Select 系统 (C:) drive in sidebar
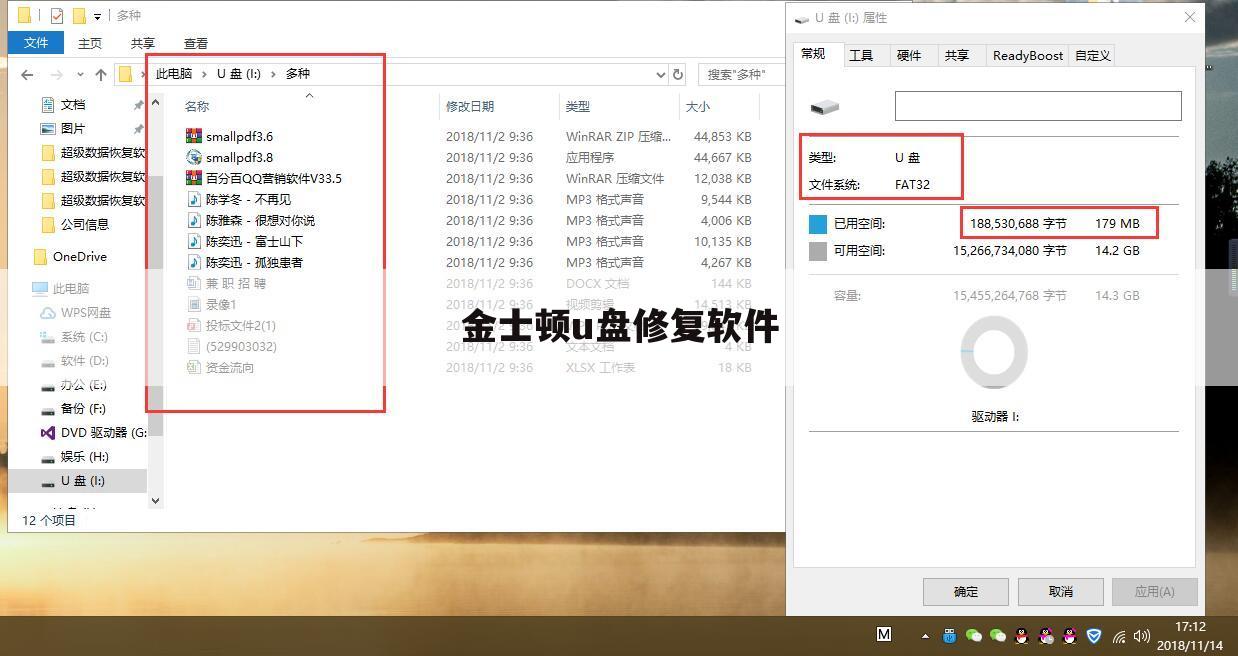This screenshot has height=656, width=1238. point(84,336)
